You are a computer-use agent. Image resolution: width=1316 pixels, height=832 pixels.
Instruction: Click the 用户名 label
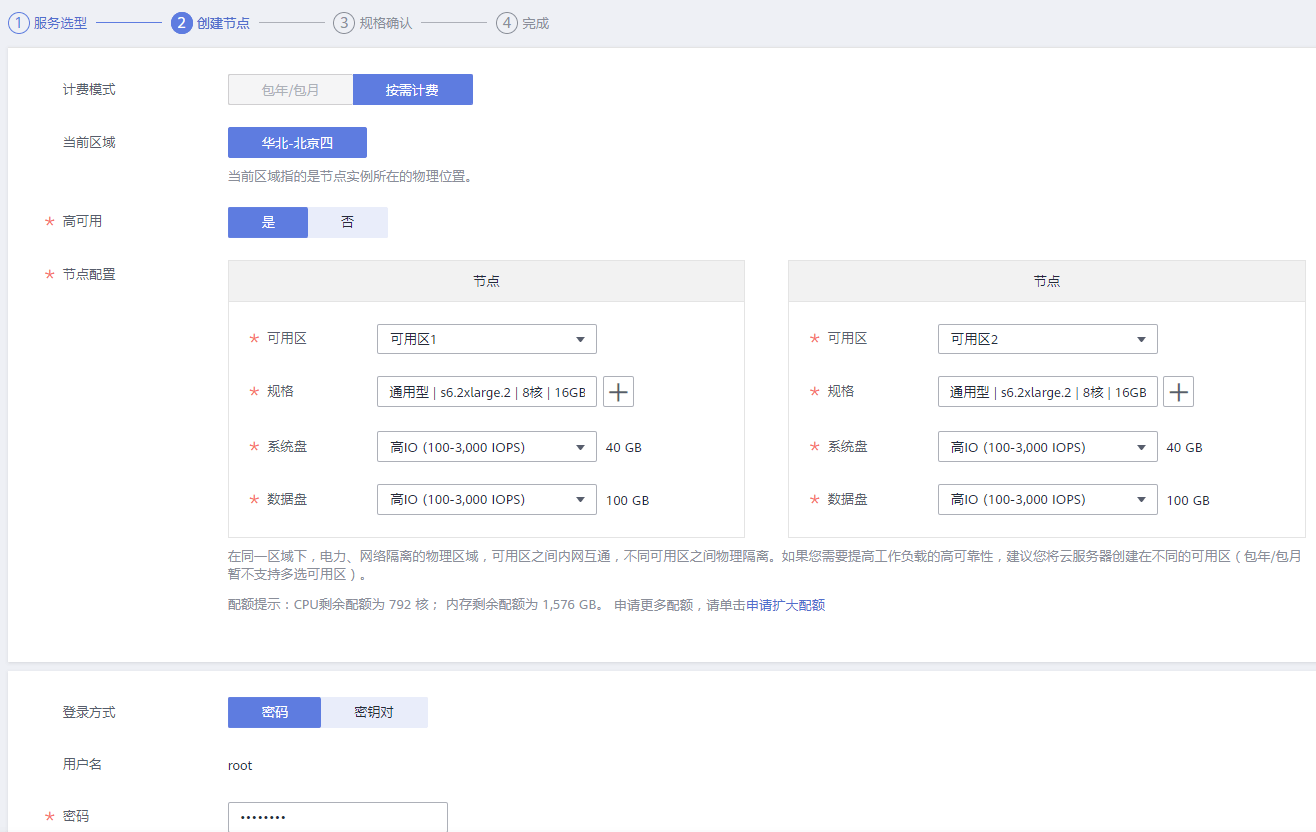tap(82, 764)
